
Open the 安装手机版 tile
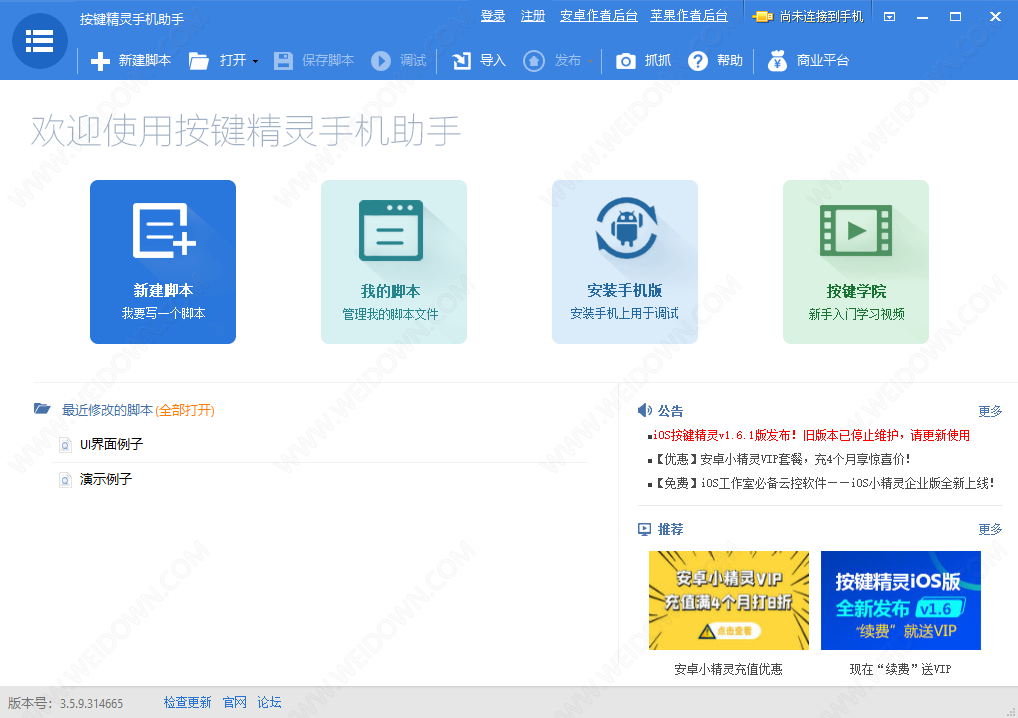(625, 262)
